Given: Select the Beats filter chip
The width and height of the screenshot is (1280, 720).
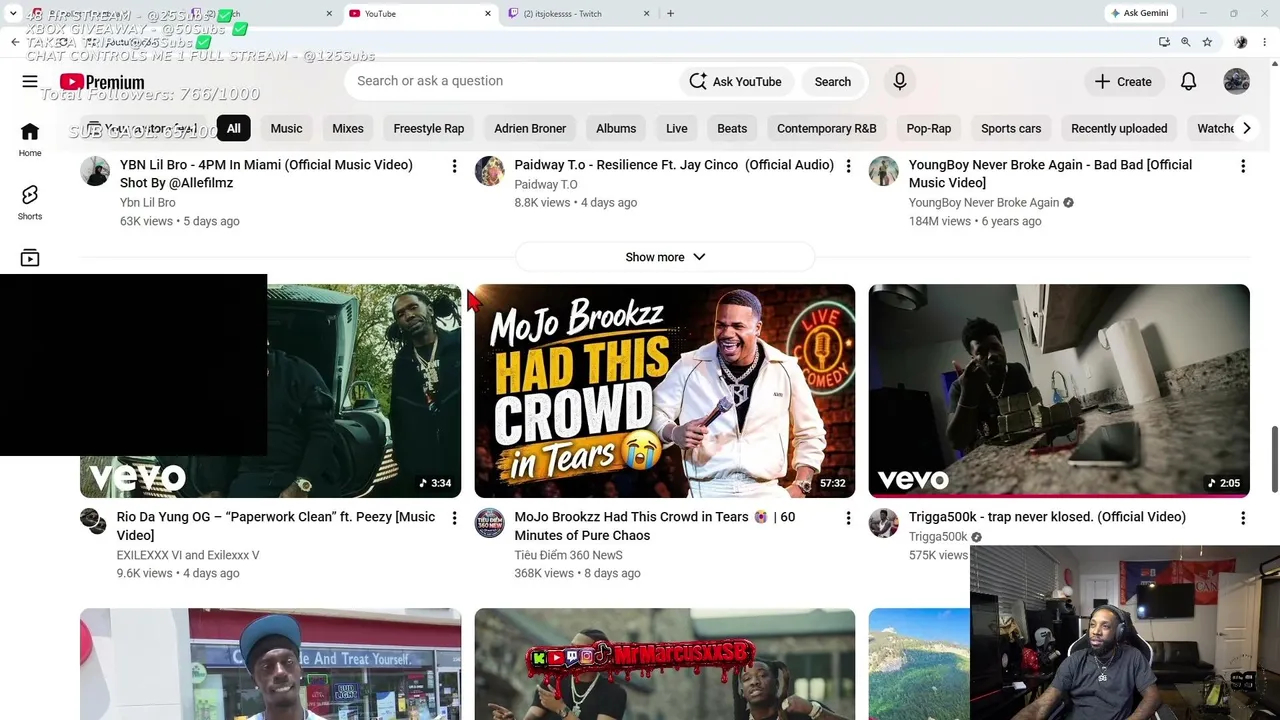Looking at the screenshot, I should click(732, 128).
